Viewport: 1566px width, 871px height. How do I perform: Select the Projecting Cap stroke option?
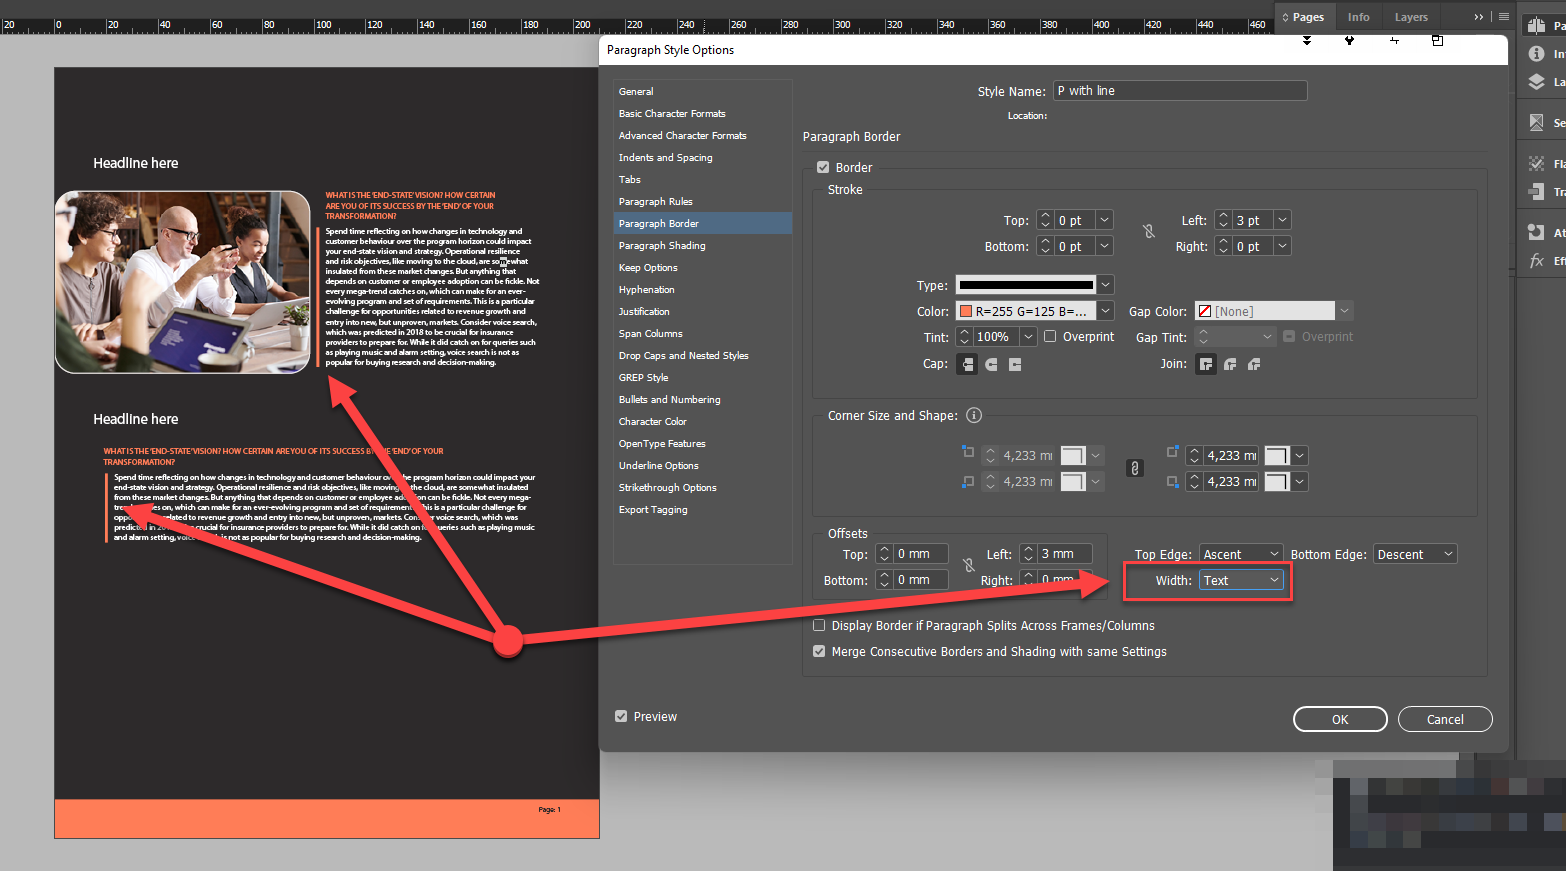tap(1014, 365)
